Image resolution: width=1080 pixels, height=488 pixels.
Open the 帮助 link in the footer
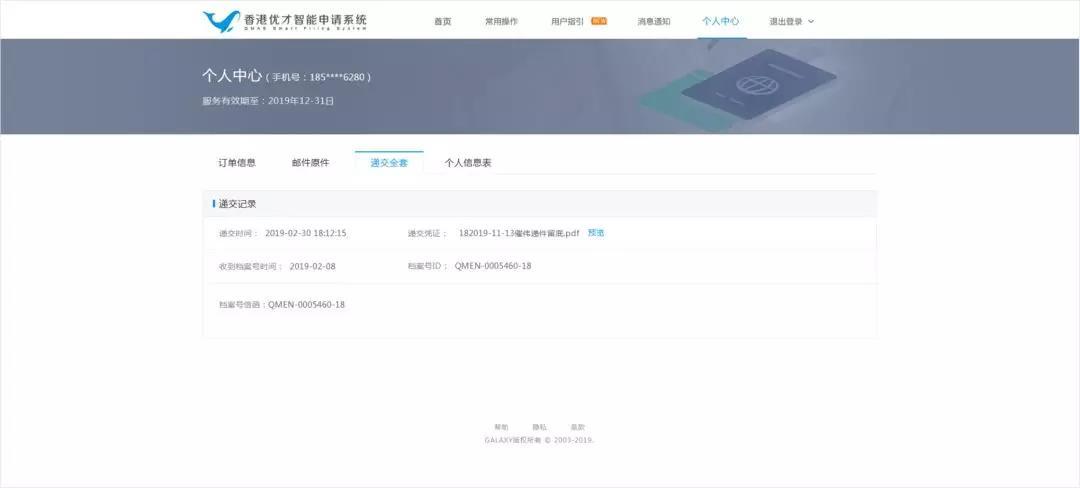[501, 427]
